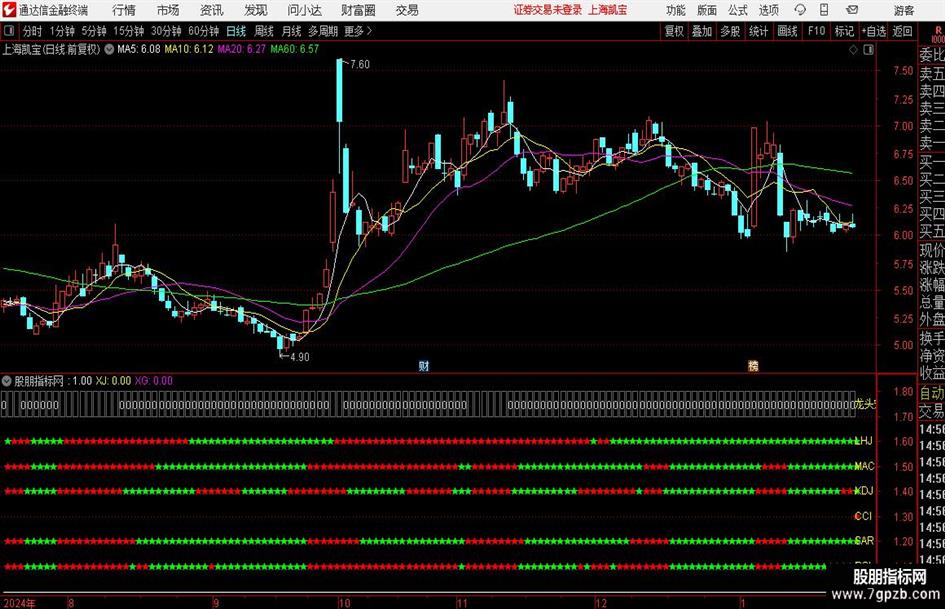Switch to 5分钟 period tab

pyautogui.click(x=93, y=31)
